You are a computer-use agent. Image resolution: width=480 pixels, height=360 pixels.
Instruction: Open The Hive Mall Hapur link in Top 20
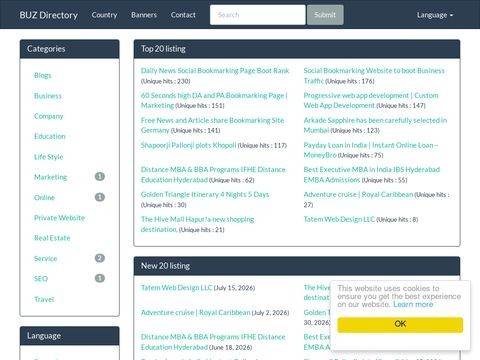click(x=197, y=224)
